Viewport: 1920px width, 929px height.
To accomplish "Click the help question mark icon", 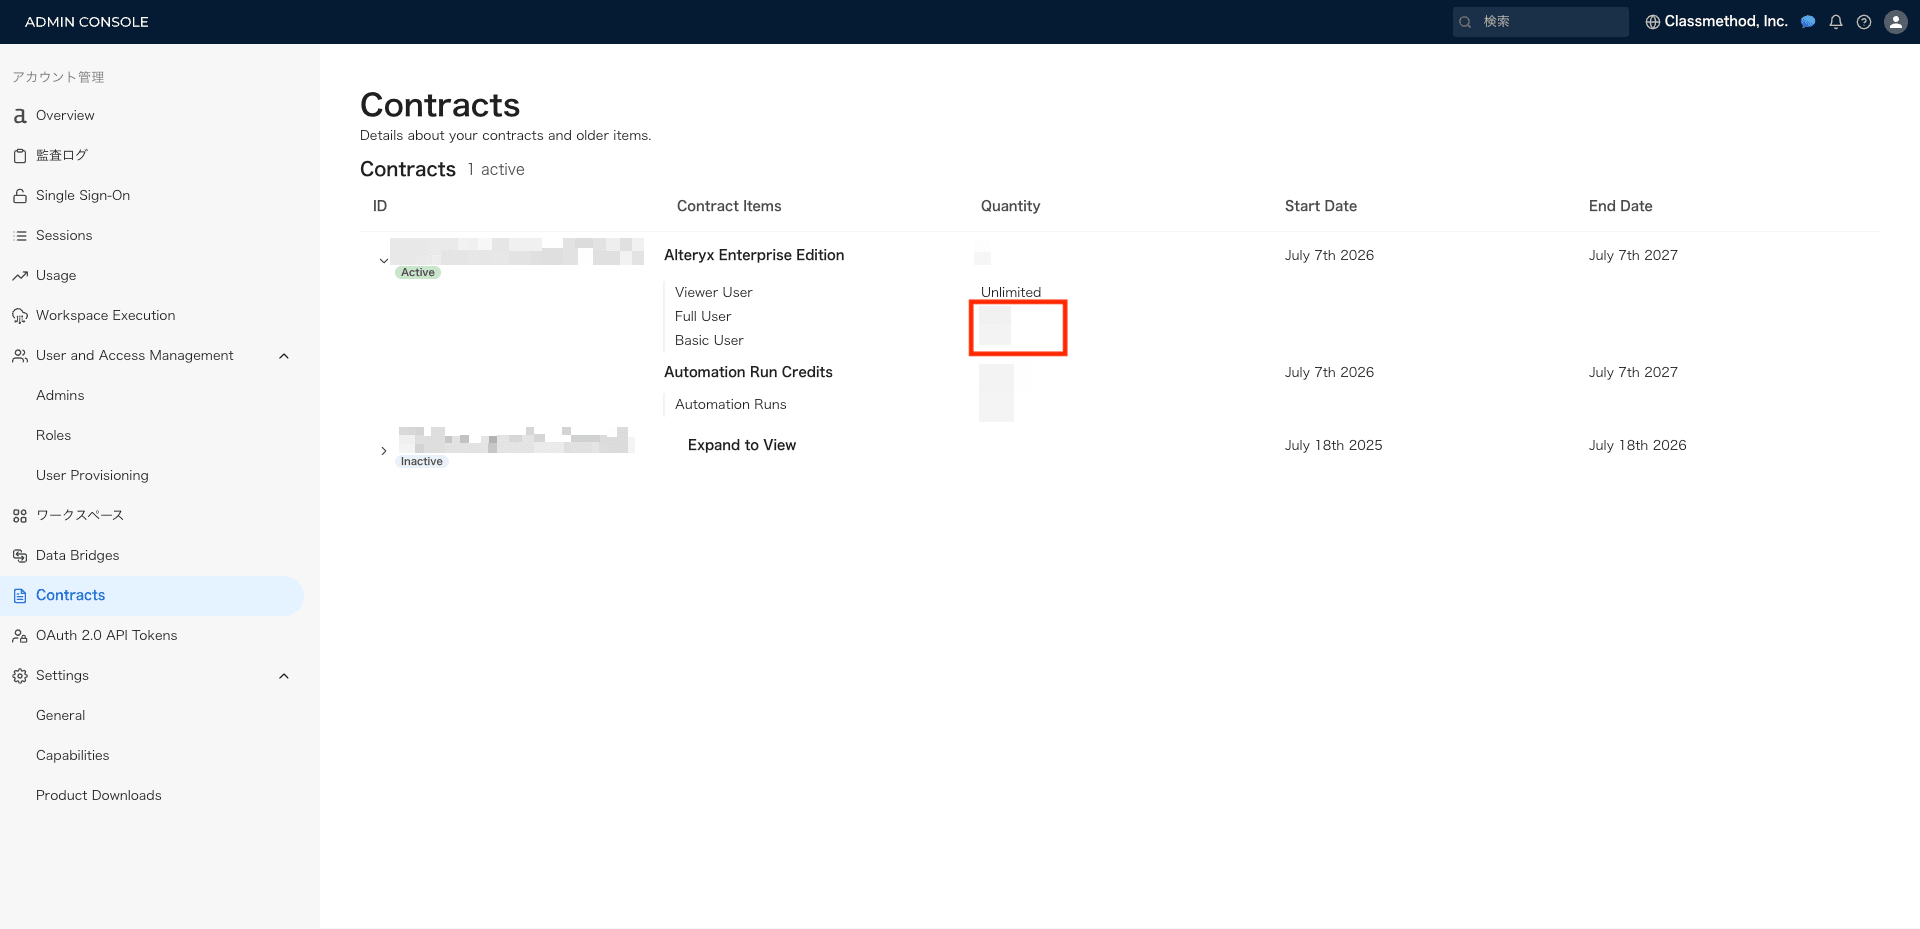I will pyautogui.click(x=1864, y=22).
